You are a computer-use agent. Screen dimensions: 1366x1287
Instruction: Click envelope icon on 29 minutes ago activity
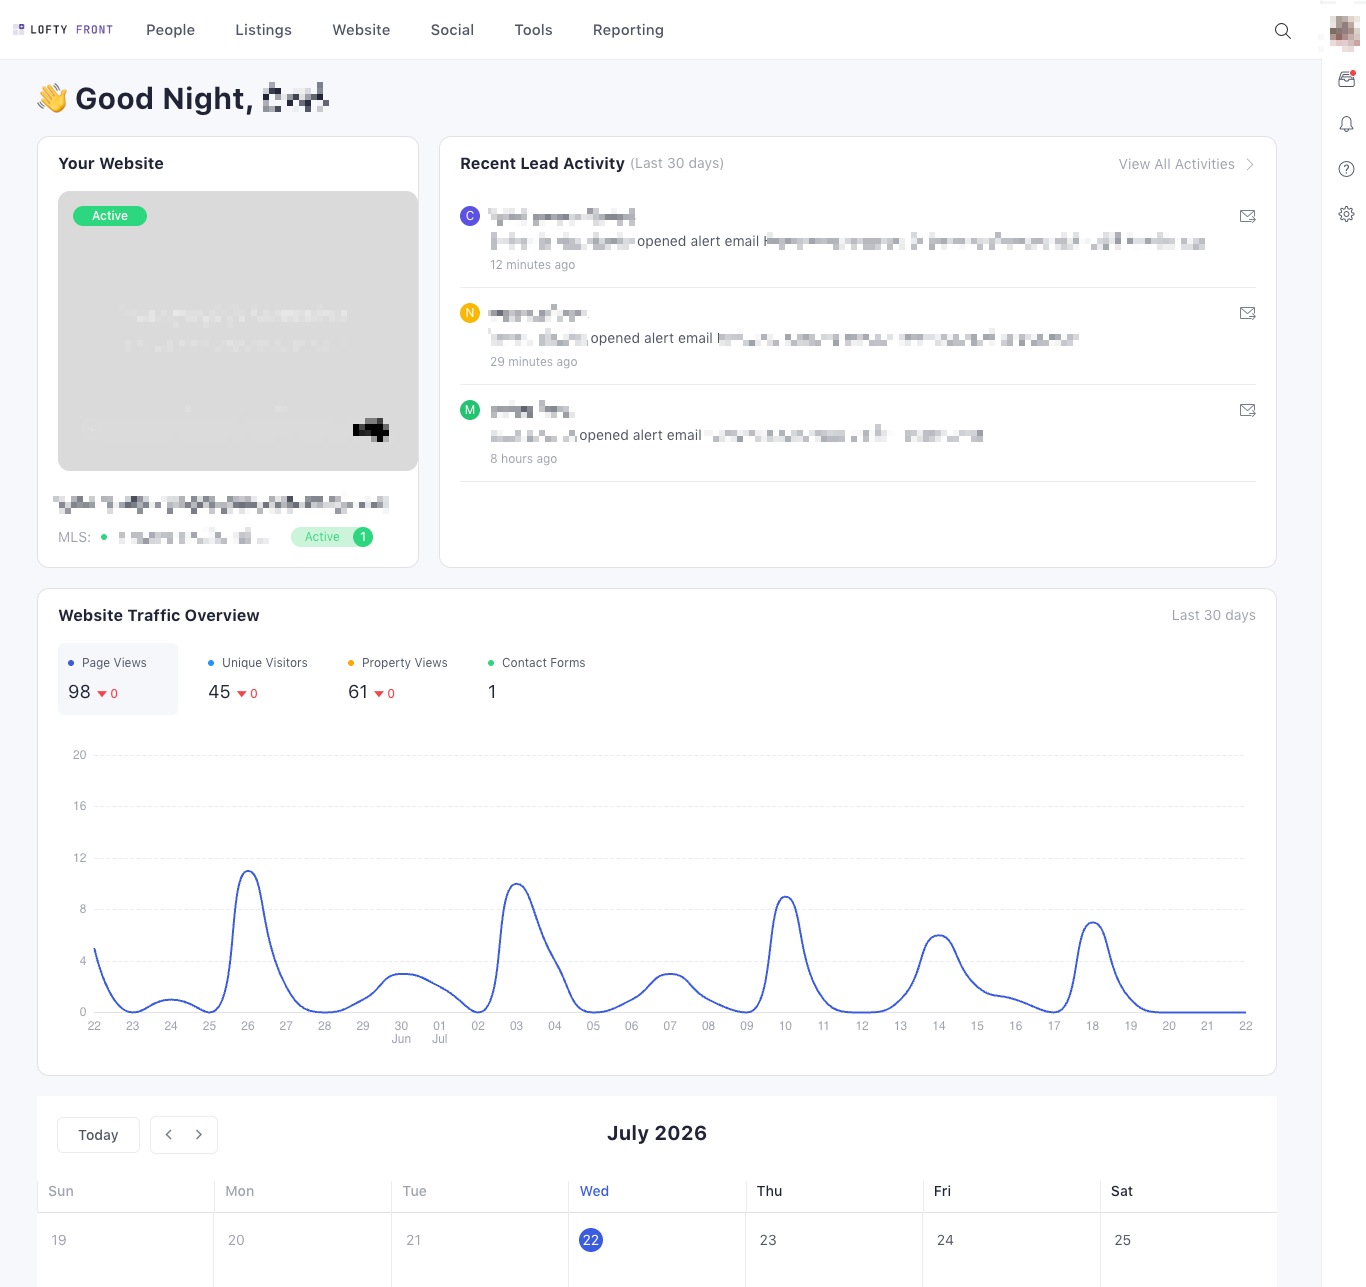(1247, 313)
